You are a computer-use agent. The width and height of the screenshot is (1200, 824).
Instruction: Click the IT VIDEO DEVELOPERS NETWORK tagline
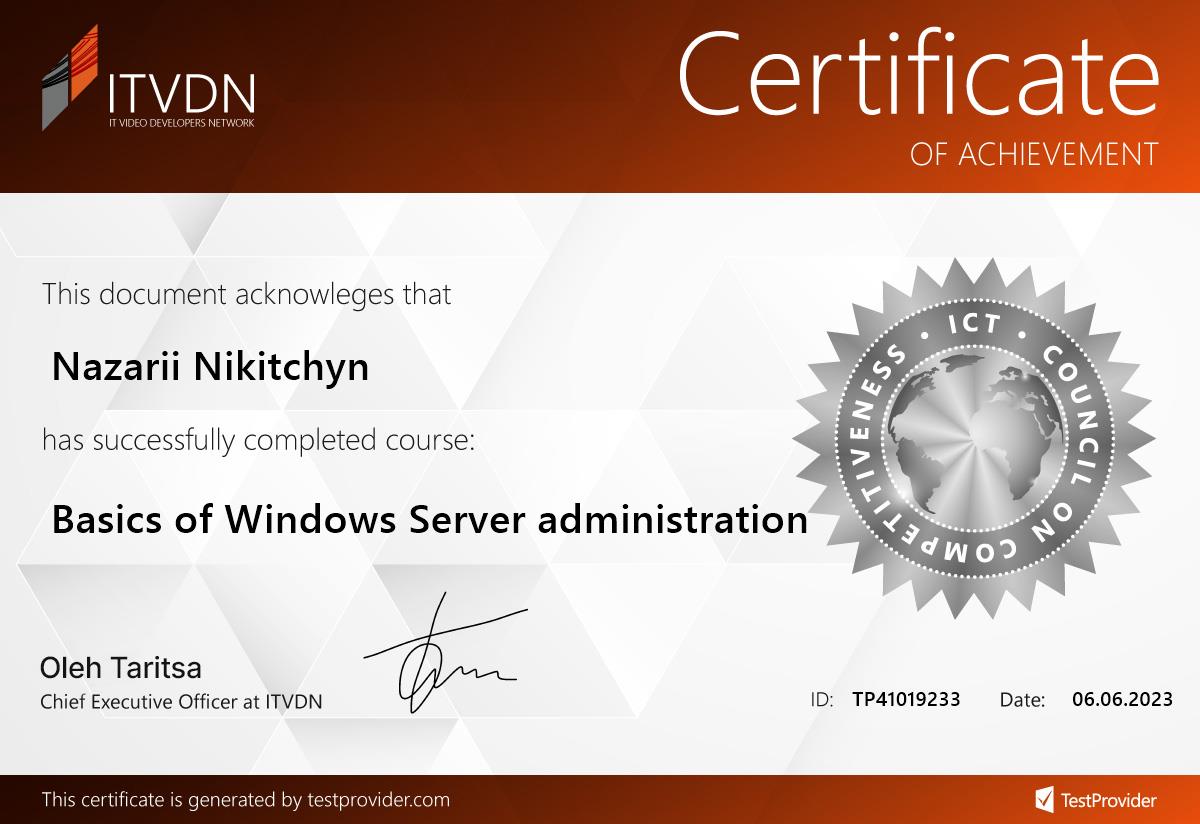point(181,123)
